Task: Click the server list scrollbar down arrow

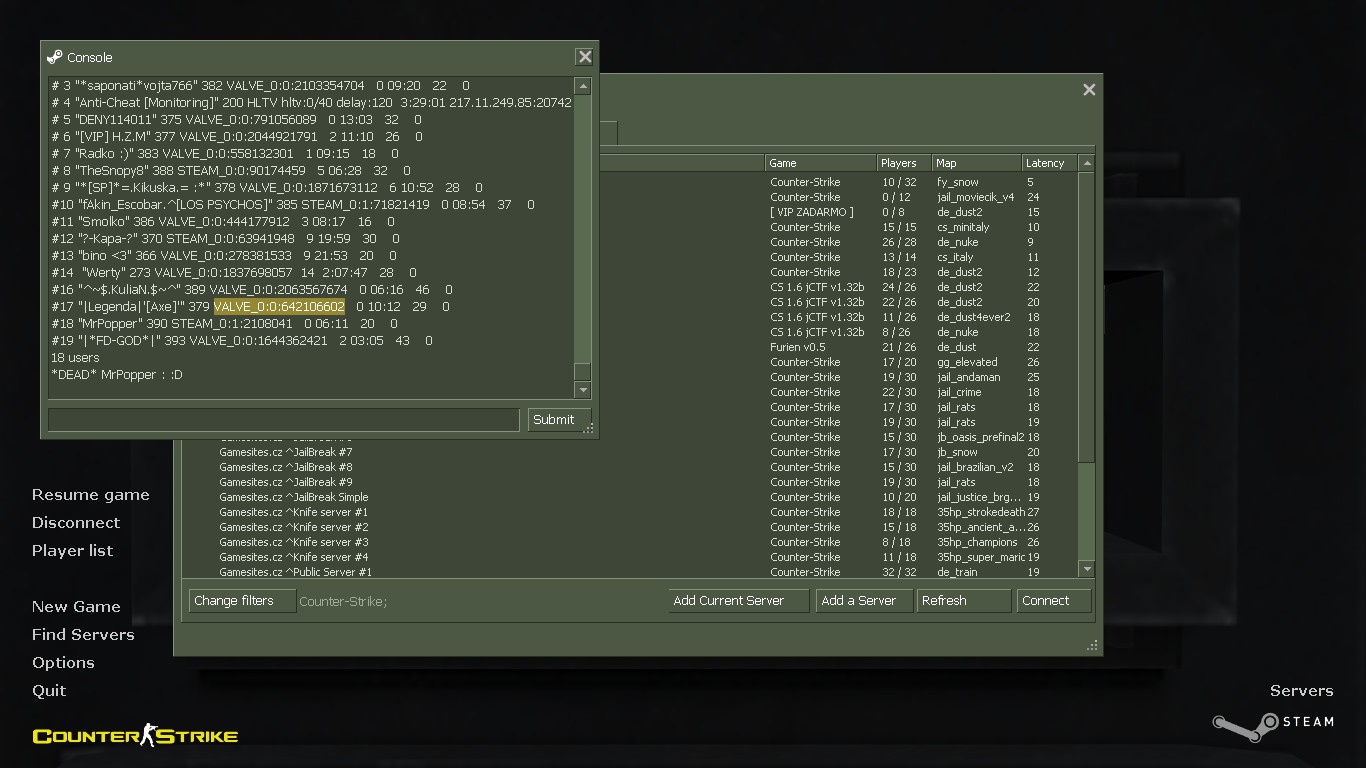Action: (x=1087, y=569)
